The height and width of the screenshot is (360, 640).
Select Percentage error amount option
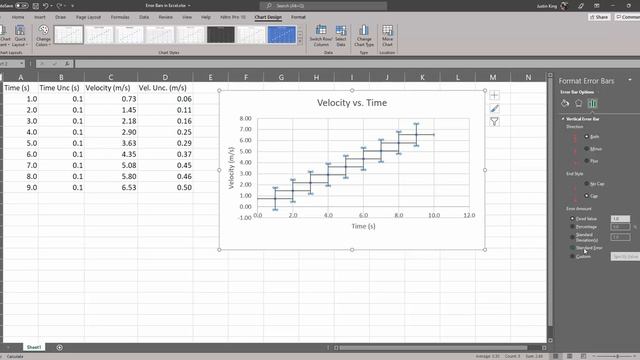pos(572,227)
